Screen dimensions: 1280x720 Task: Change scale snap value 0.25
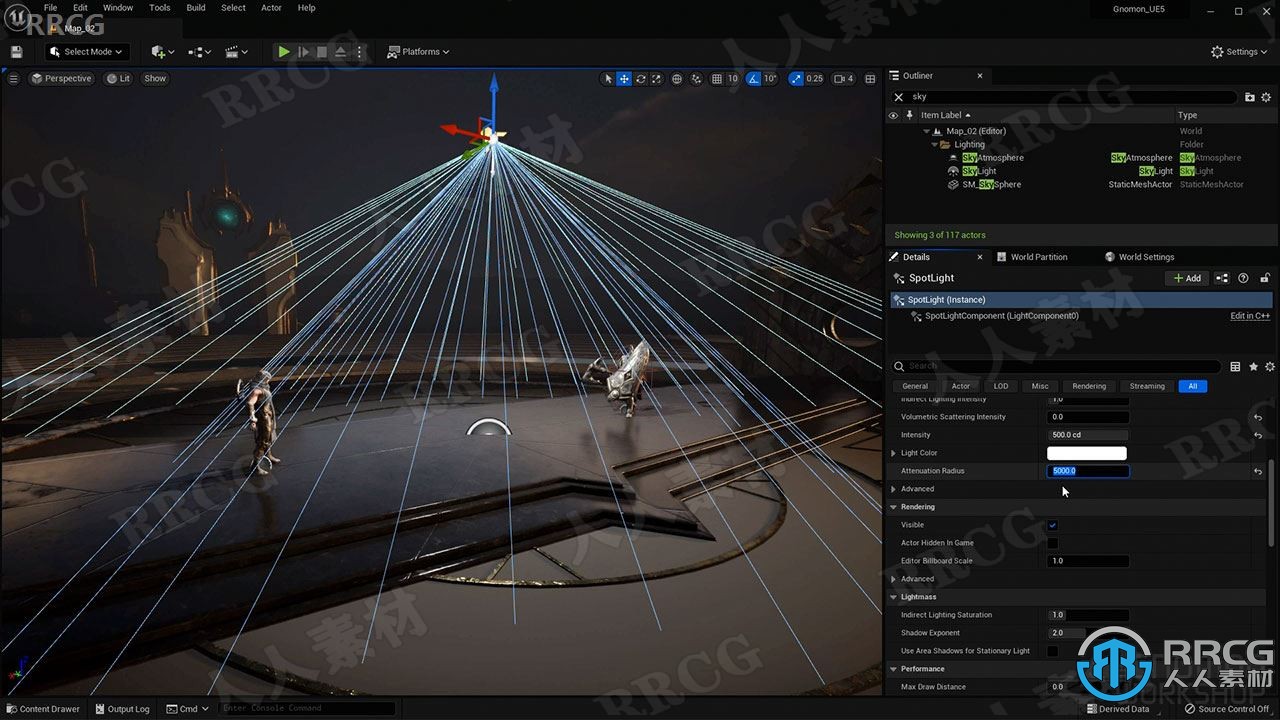pyautogui.click(x=815, y=78)
